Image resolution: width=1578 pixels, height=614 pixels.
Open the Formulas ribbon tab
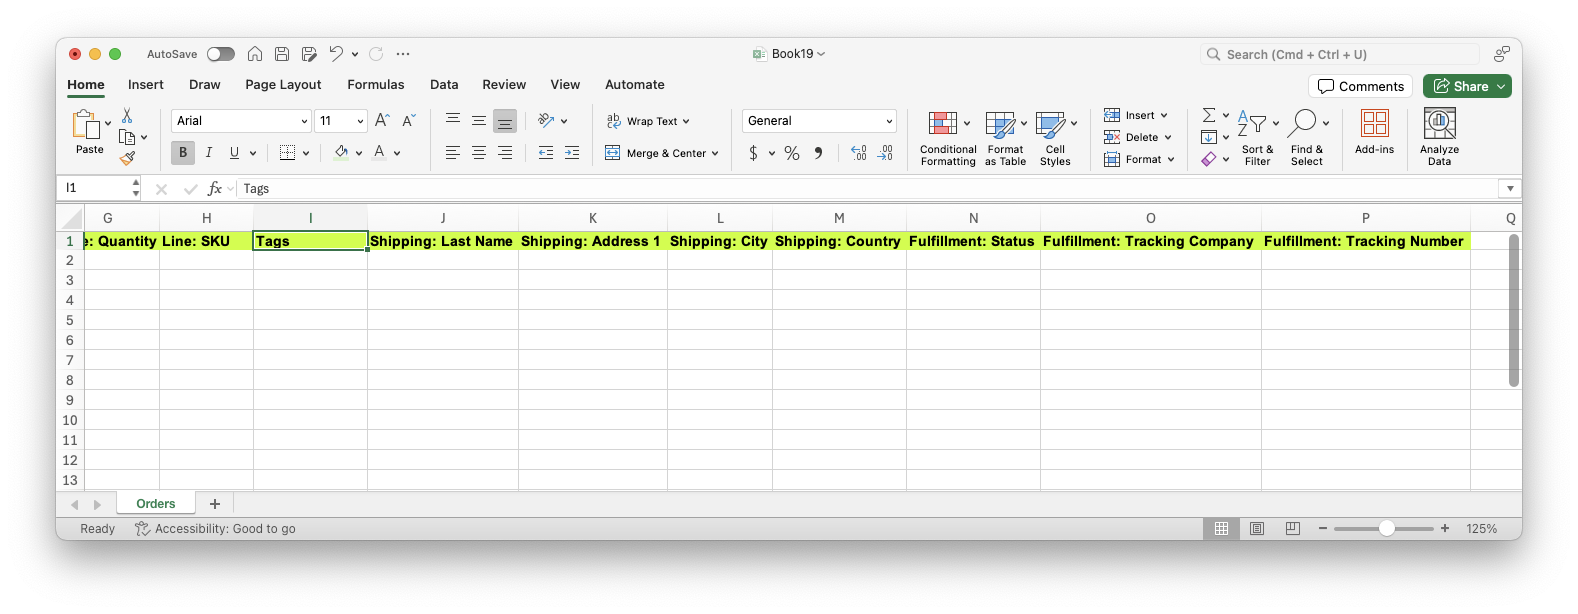coord(376,85)
